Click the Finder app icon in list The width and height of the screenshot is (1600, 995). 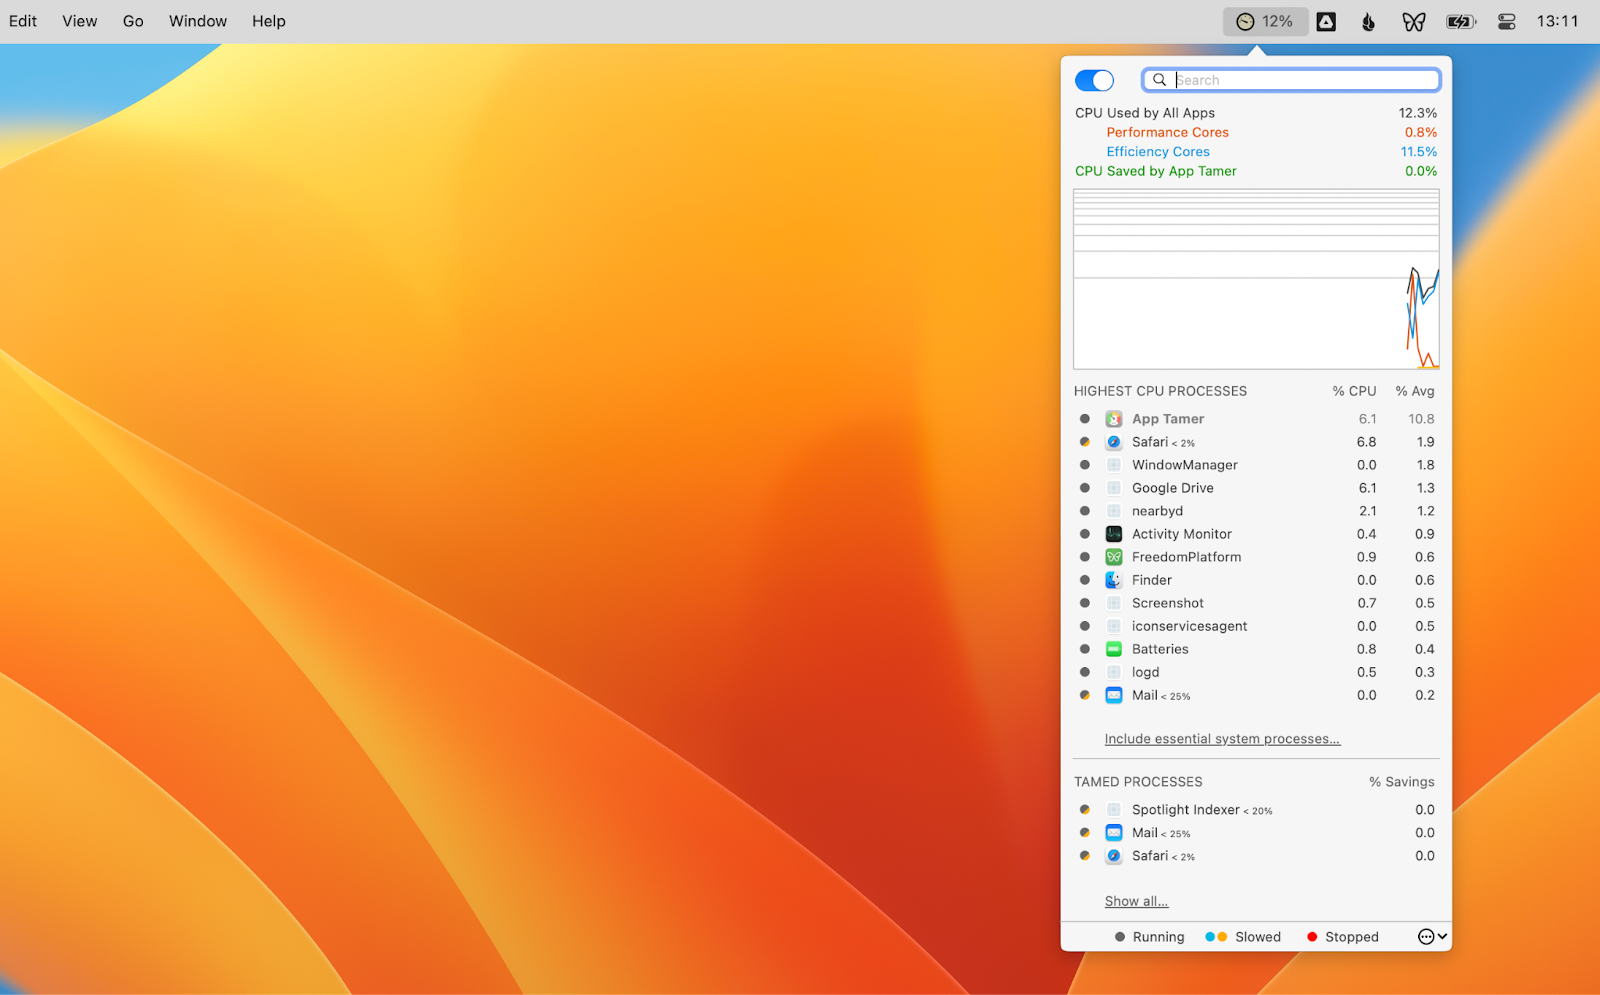1114,580
